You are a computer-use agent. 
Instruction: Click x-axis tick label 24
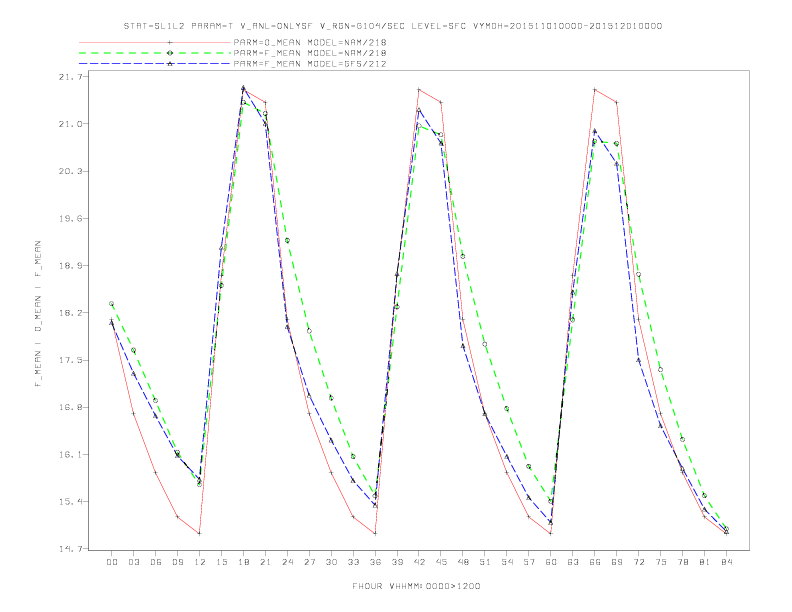click(287, 562)
